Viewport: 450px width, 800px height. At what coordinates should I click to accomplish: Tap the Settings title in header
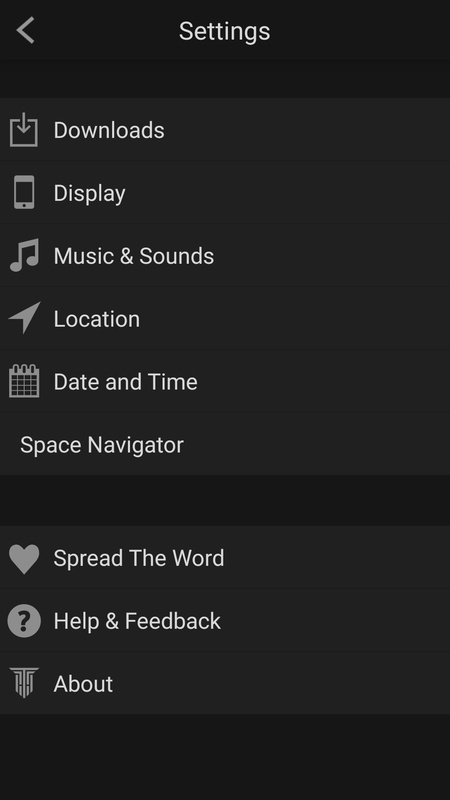click(x=224, y=31)
